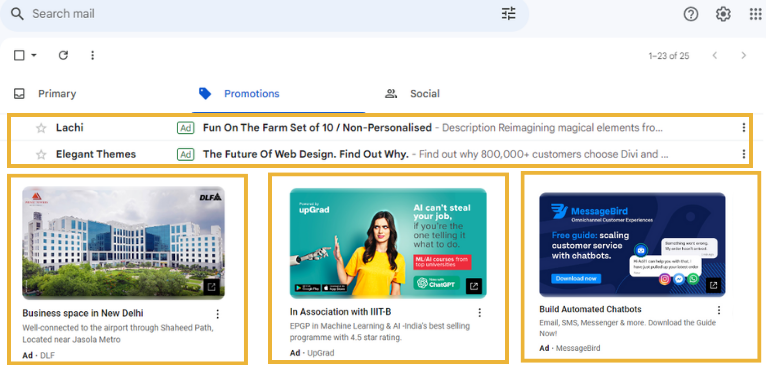Click Email, SMS, Messenger description text

628,328
